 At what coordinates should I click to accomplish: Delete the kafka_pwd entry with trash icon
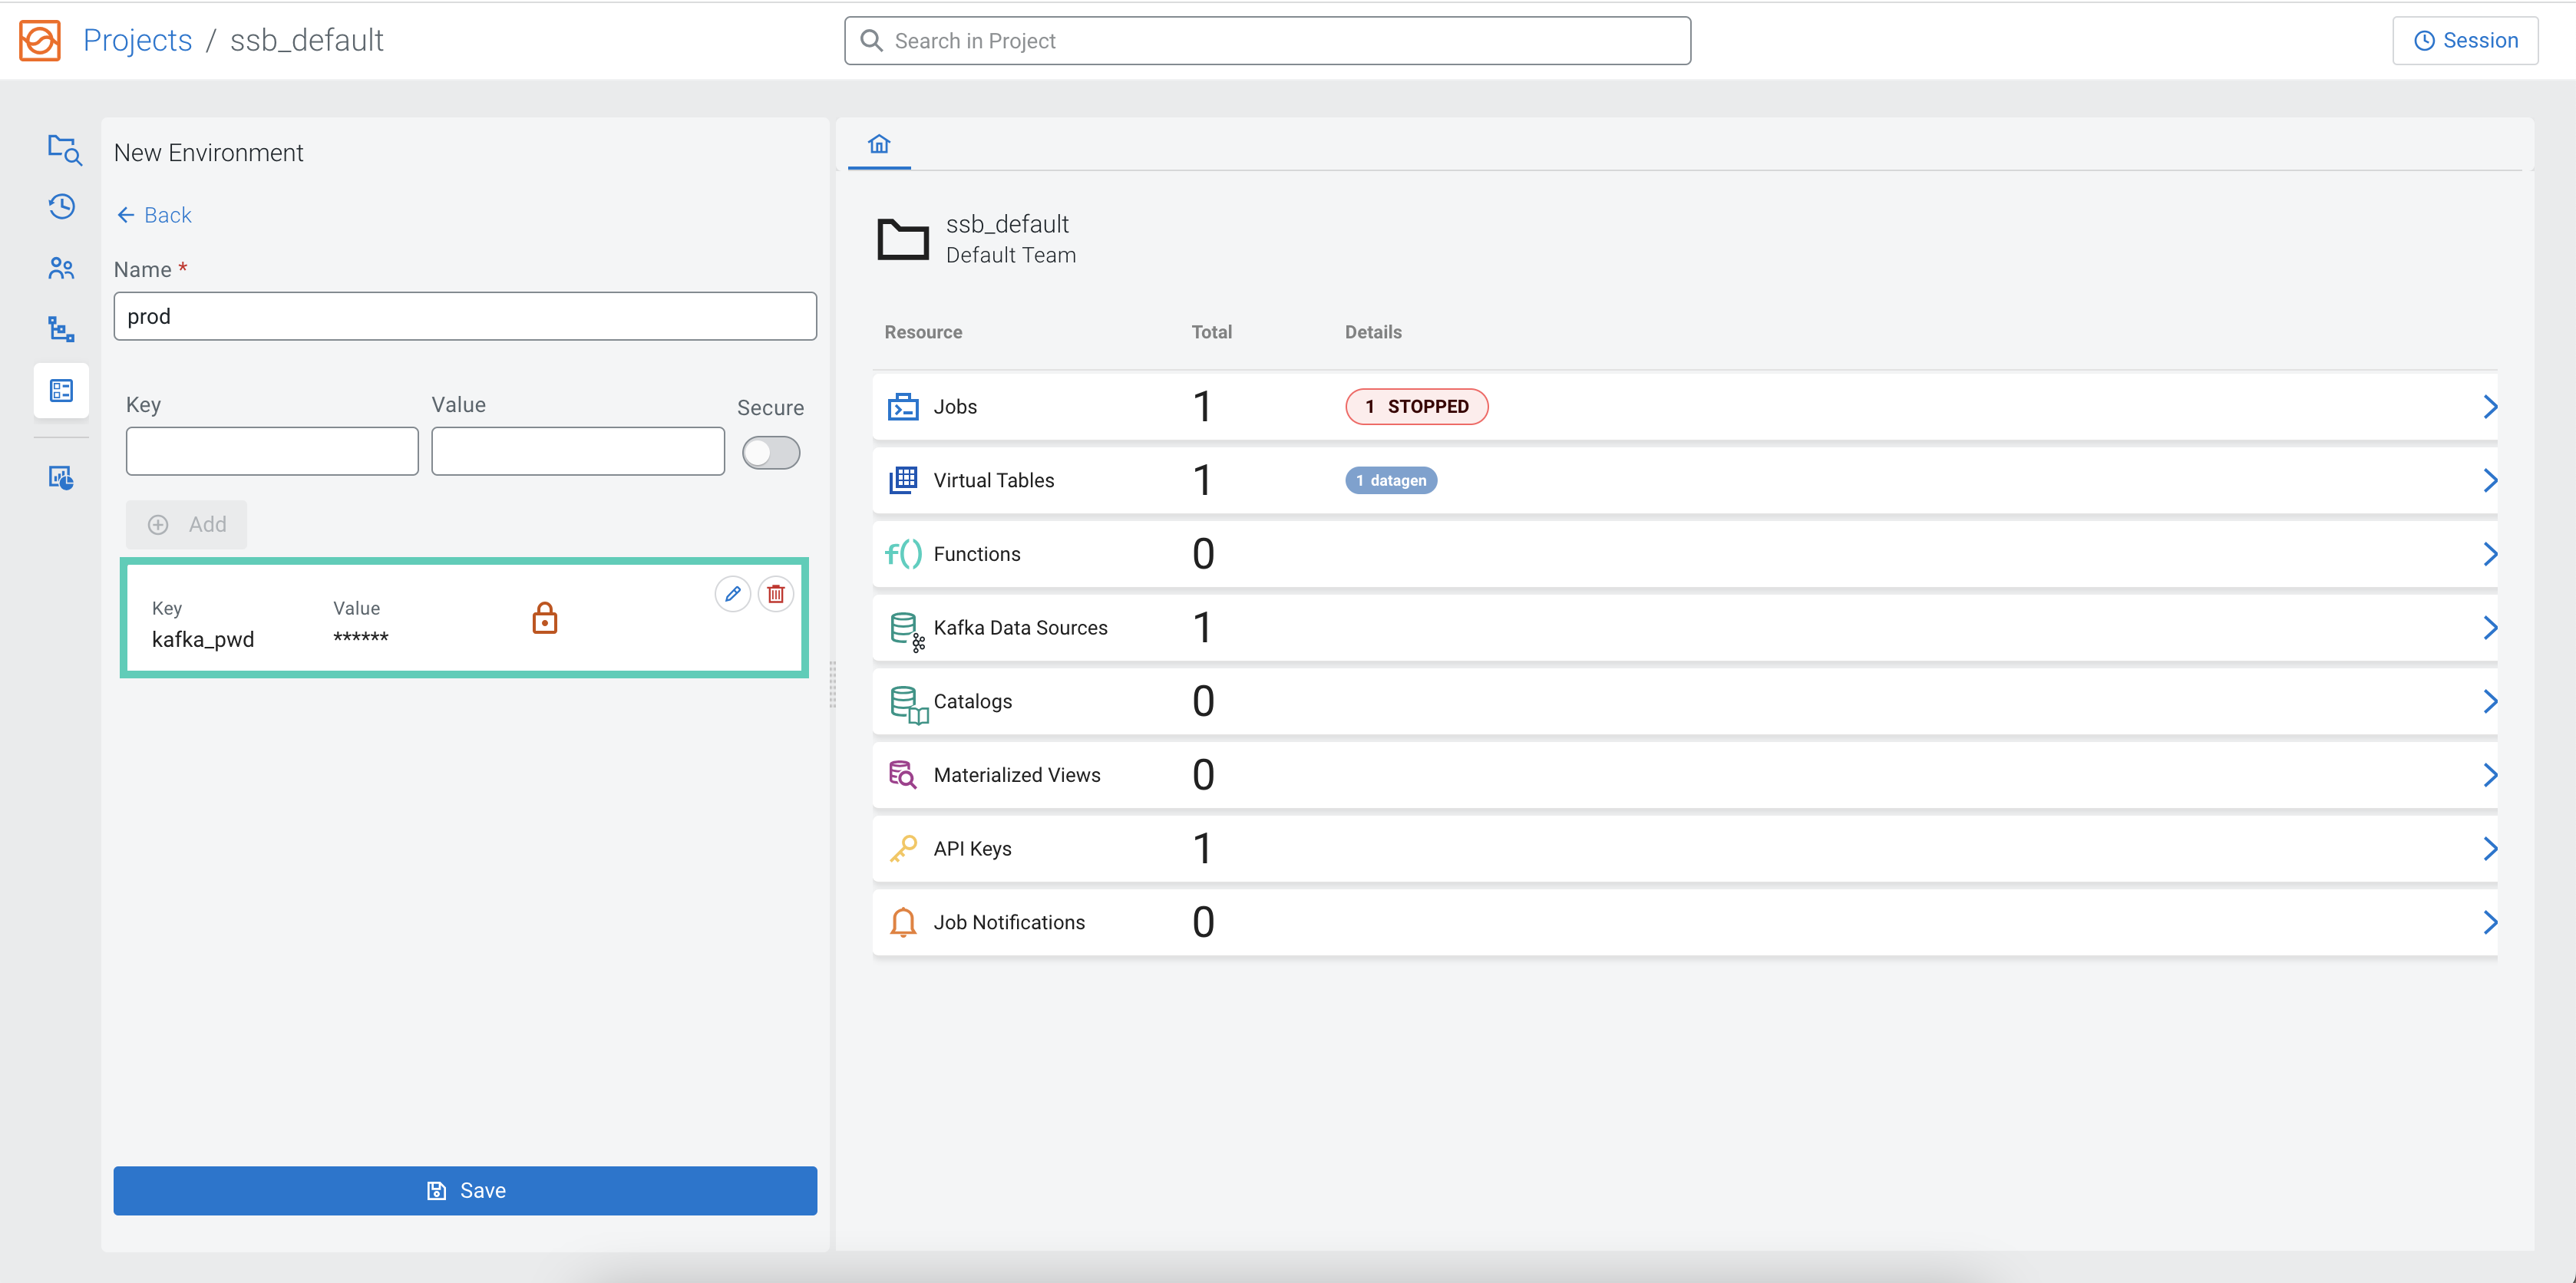[x=775, y=594]
